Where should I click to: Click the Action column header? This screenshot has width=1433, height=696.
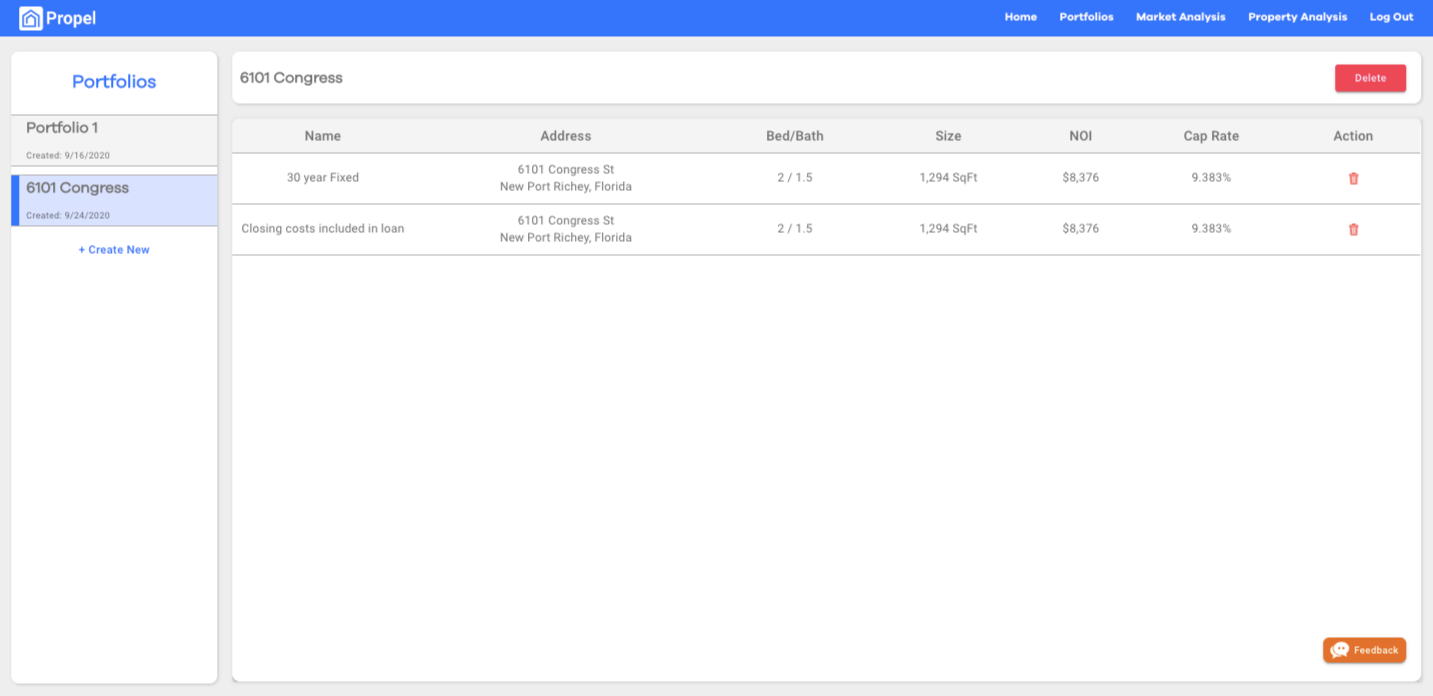coord(1353,136)
